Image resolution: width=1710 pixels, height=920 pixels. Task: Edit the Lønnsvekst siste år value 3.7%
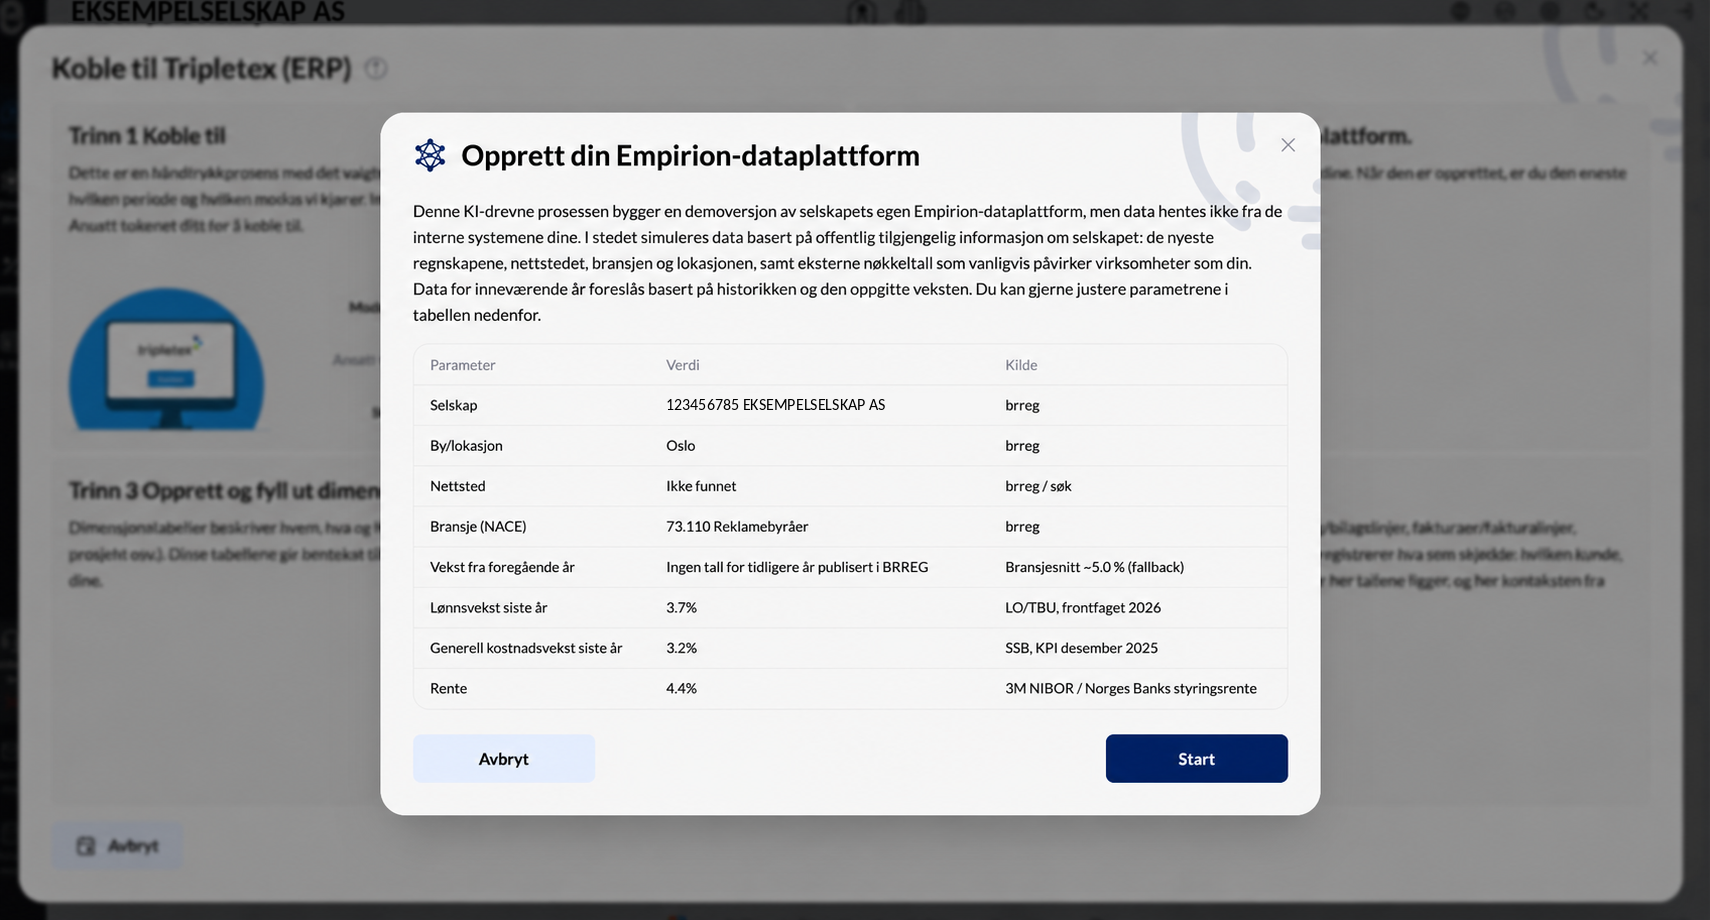[x=681, y=608]
